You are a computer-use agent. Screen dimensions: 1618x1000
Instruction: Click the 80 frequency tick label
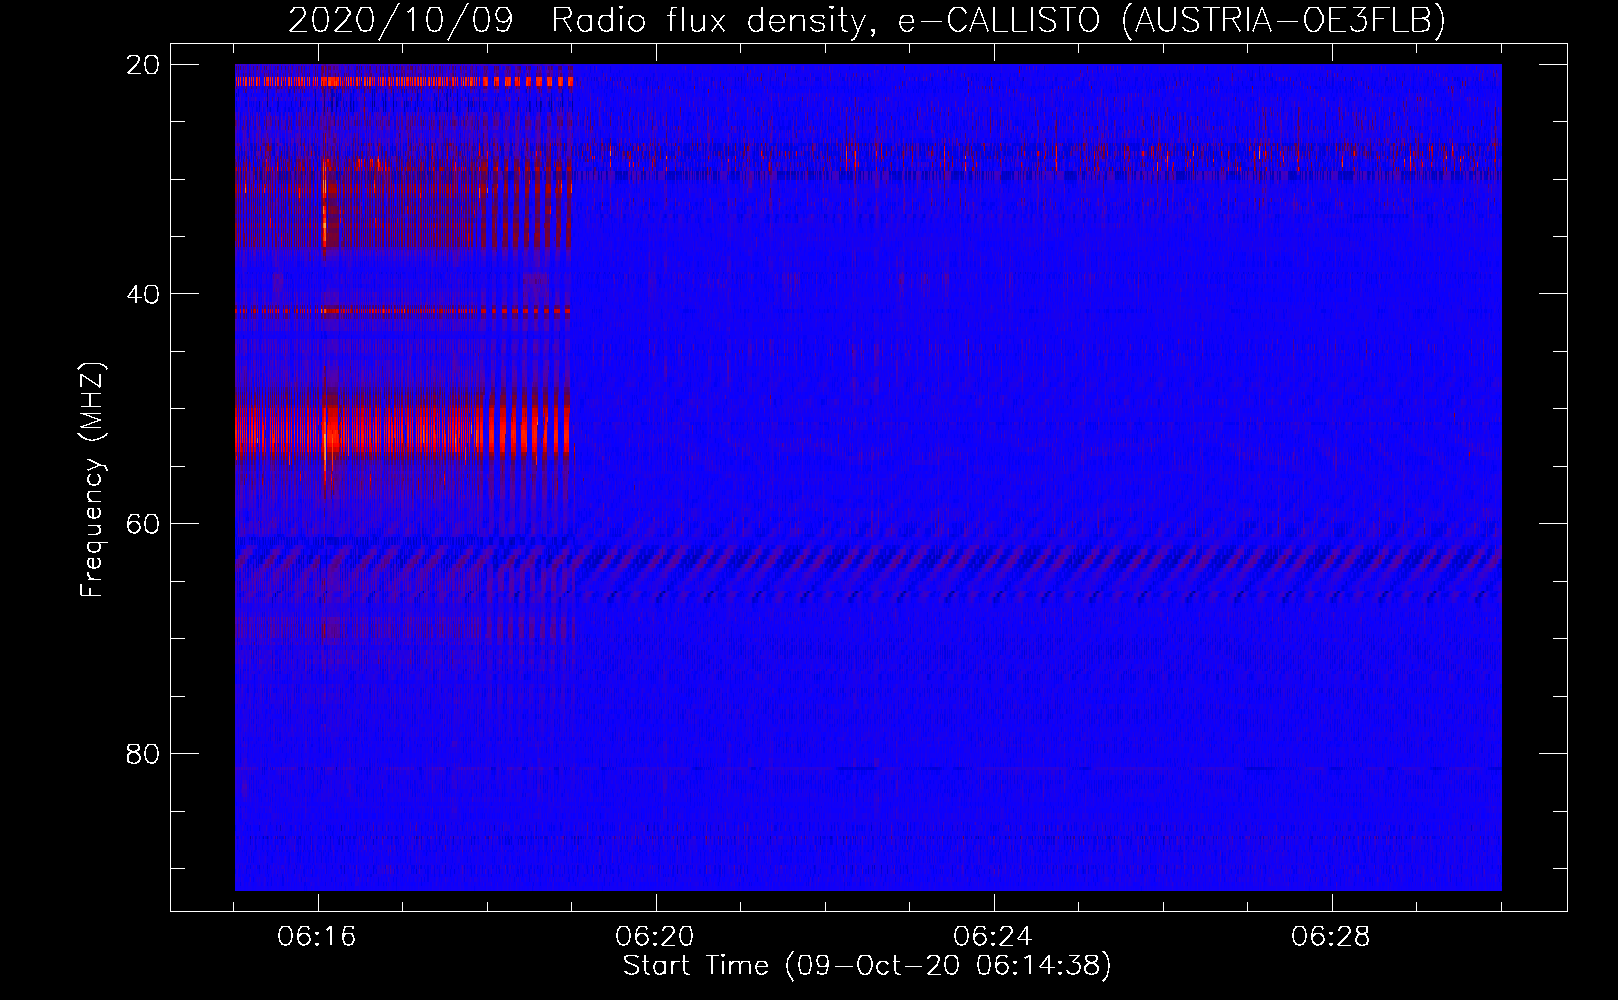pyautogui.click(x=143, y=754)
